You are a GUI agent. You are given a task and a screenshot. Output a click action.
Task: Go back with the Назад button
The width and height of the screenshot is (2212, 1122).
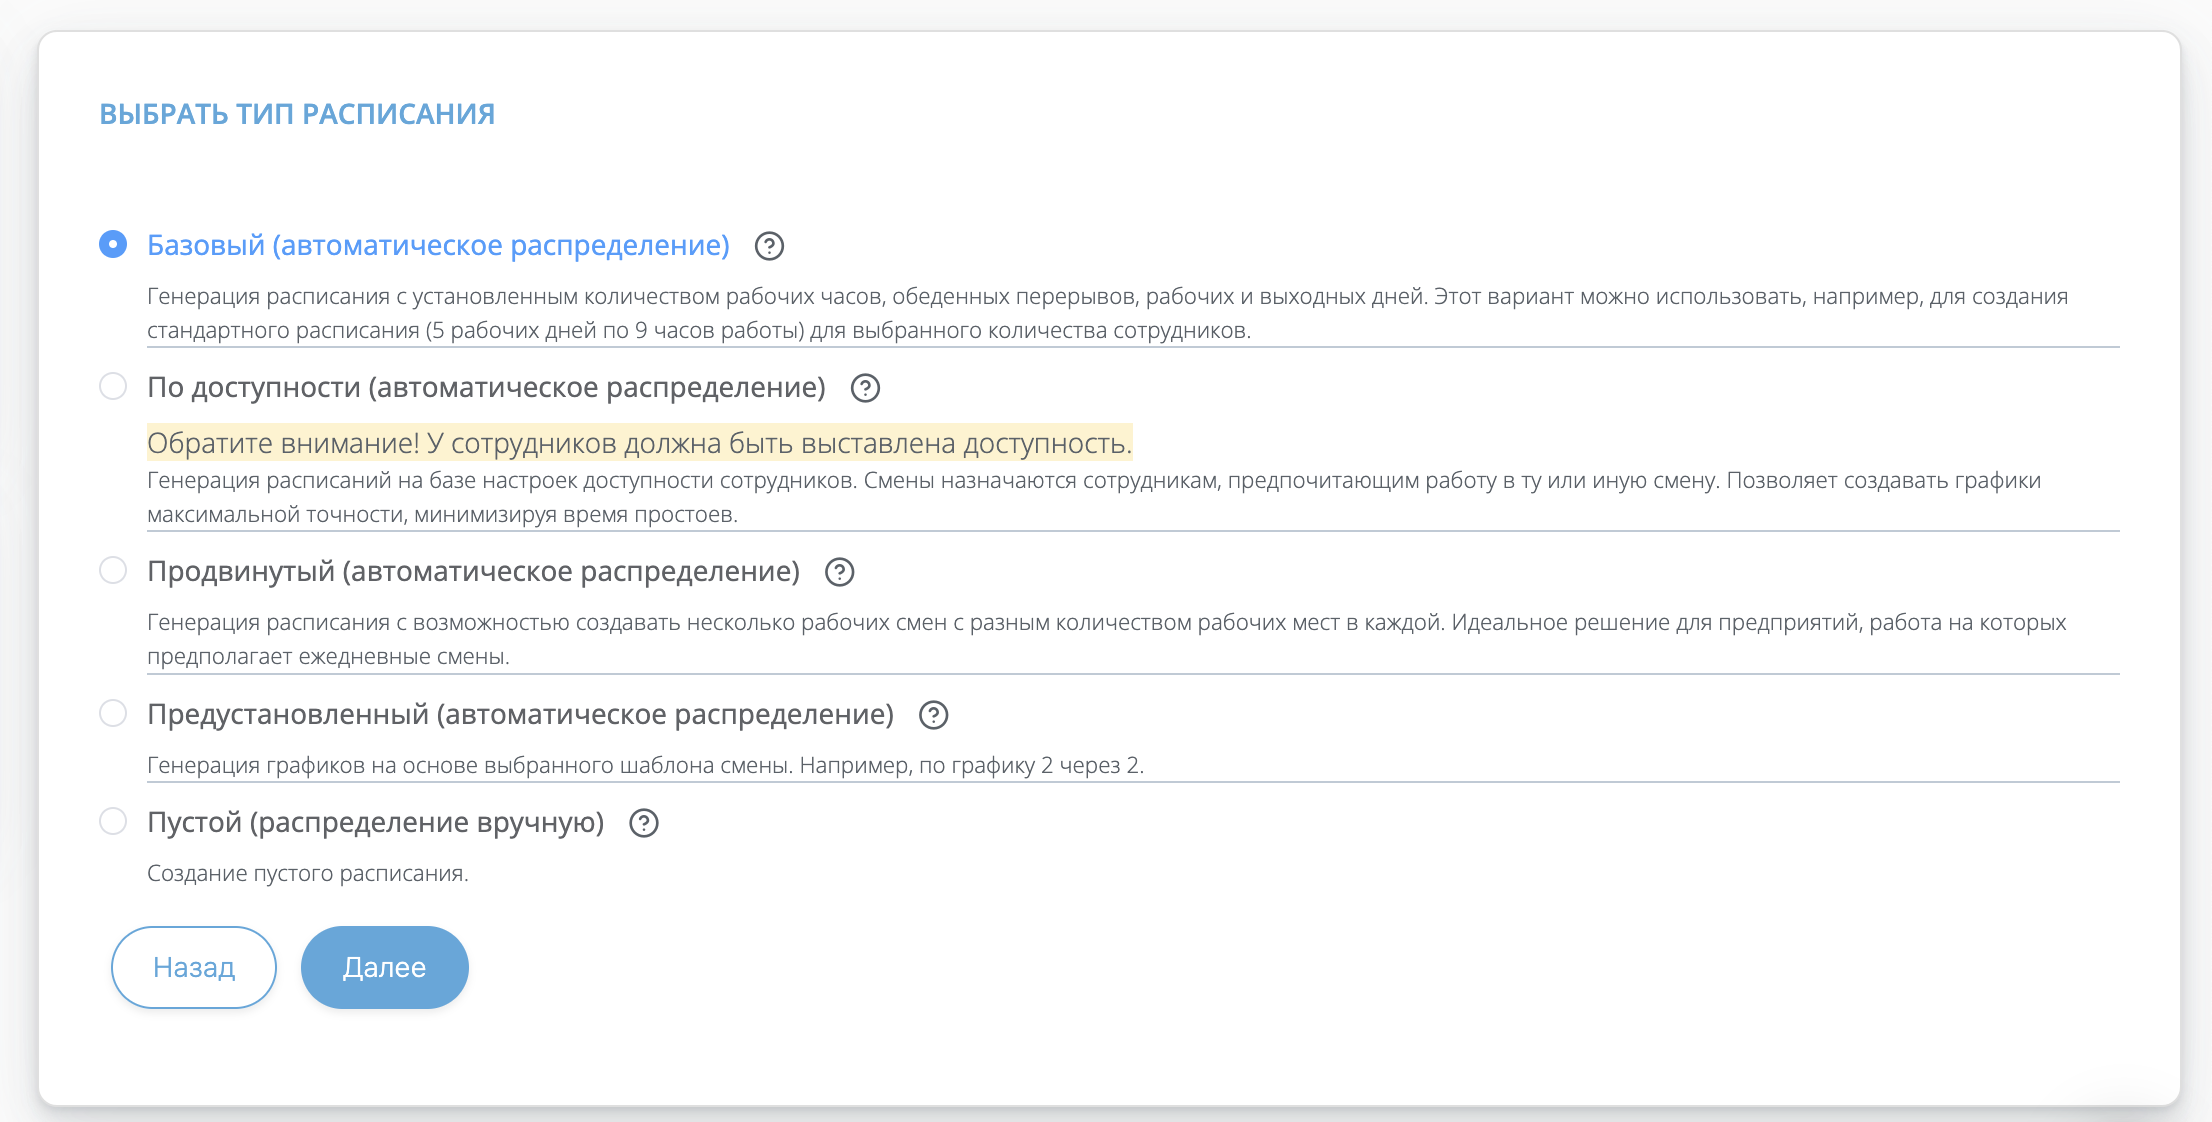pos(194,967)
